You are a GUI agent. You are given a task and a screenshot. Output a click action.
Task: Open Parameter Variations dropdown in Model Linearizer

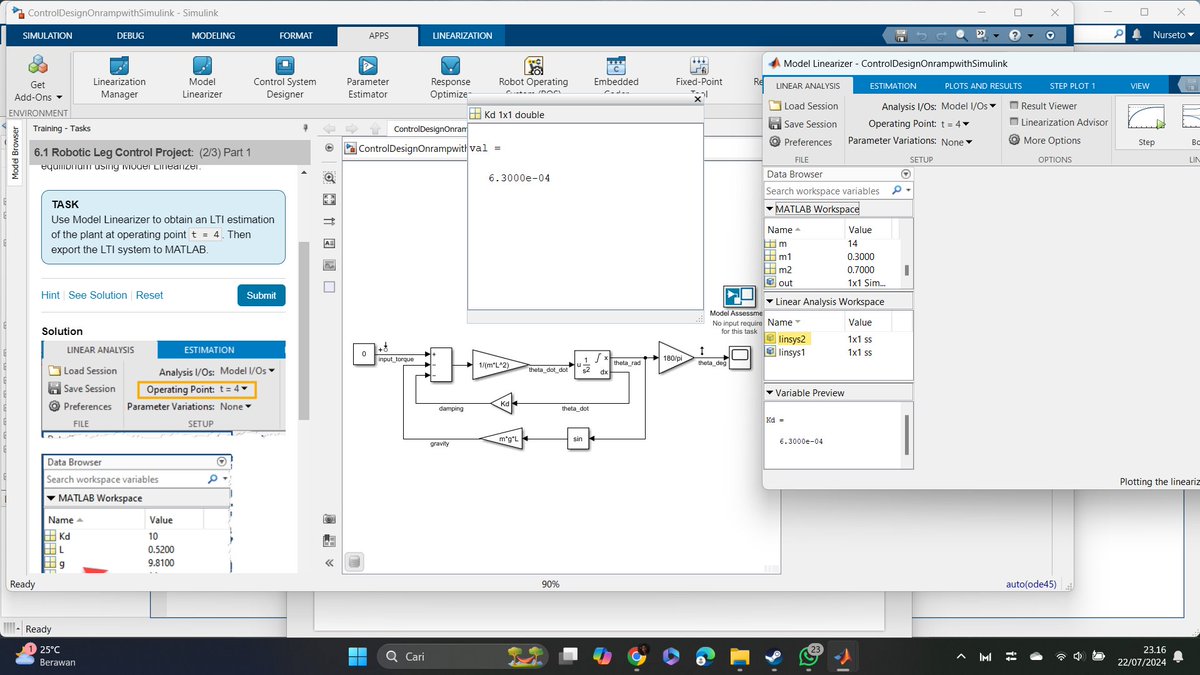tap(957, 142)
